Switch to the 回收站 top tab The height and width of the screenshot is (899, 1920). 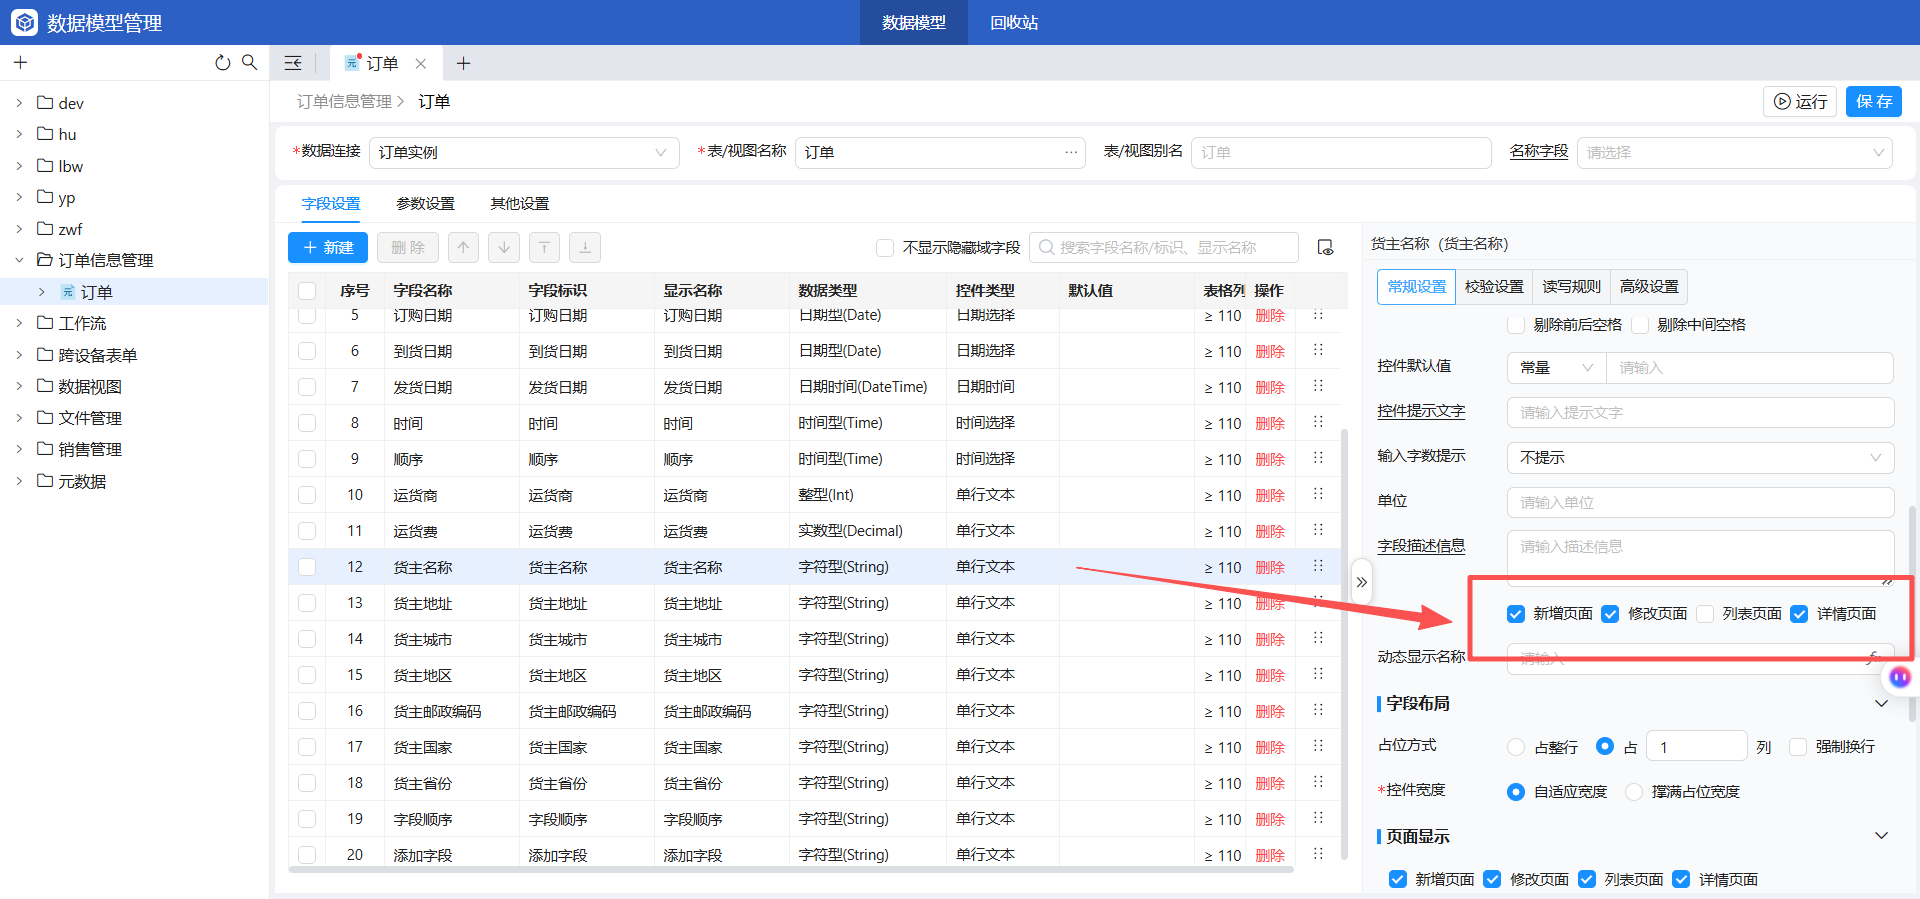[1014, 22]
